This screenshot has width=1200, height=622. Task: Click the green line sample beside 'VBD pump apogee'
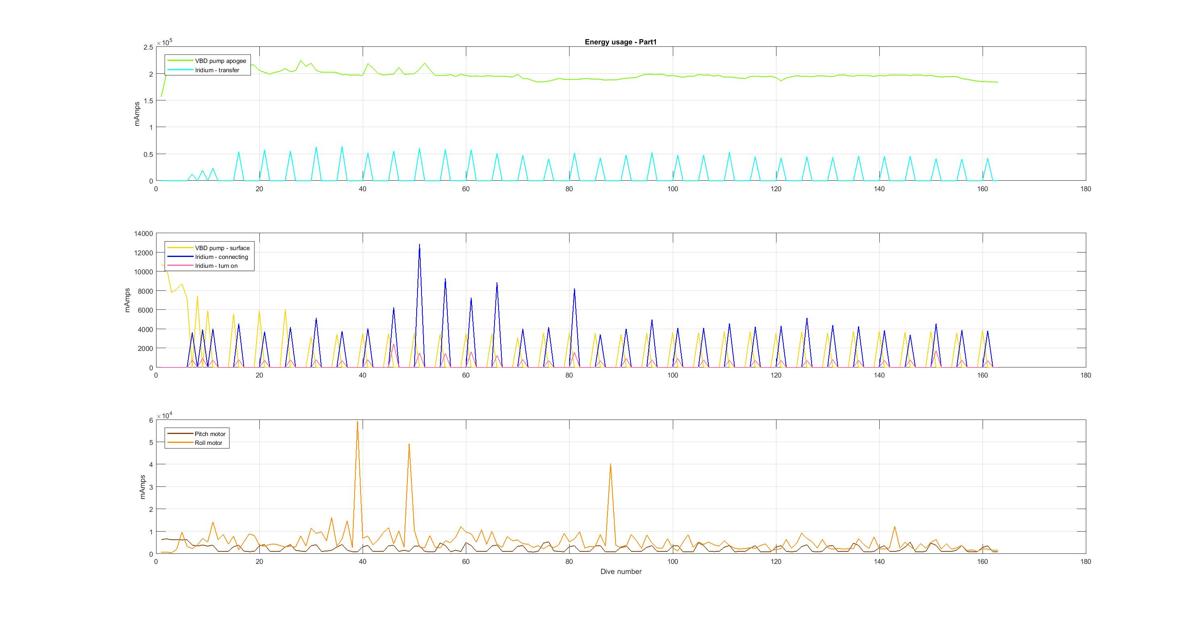point(180,60)
